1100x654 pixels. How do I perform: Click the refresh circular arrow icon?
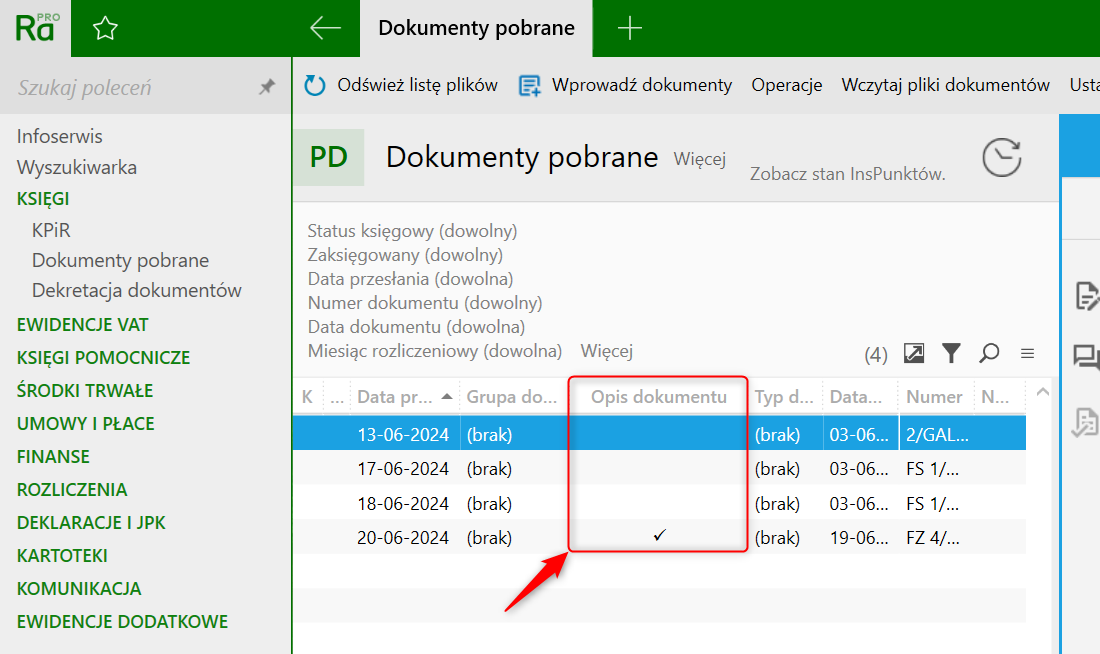pos(314,86)
